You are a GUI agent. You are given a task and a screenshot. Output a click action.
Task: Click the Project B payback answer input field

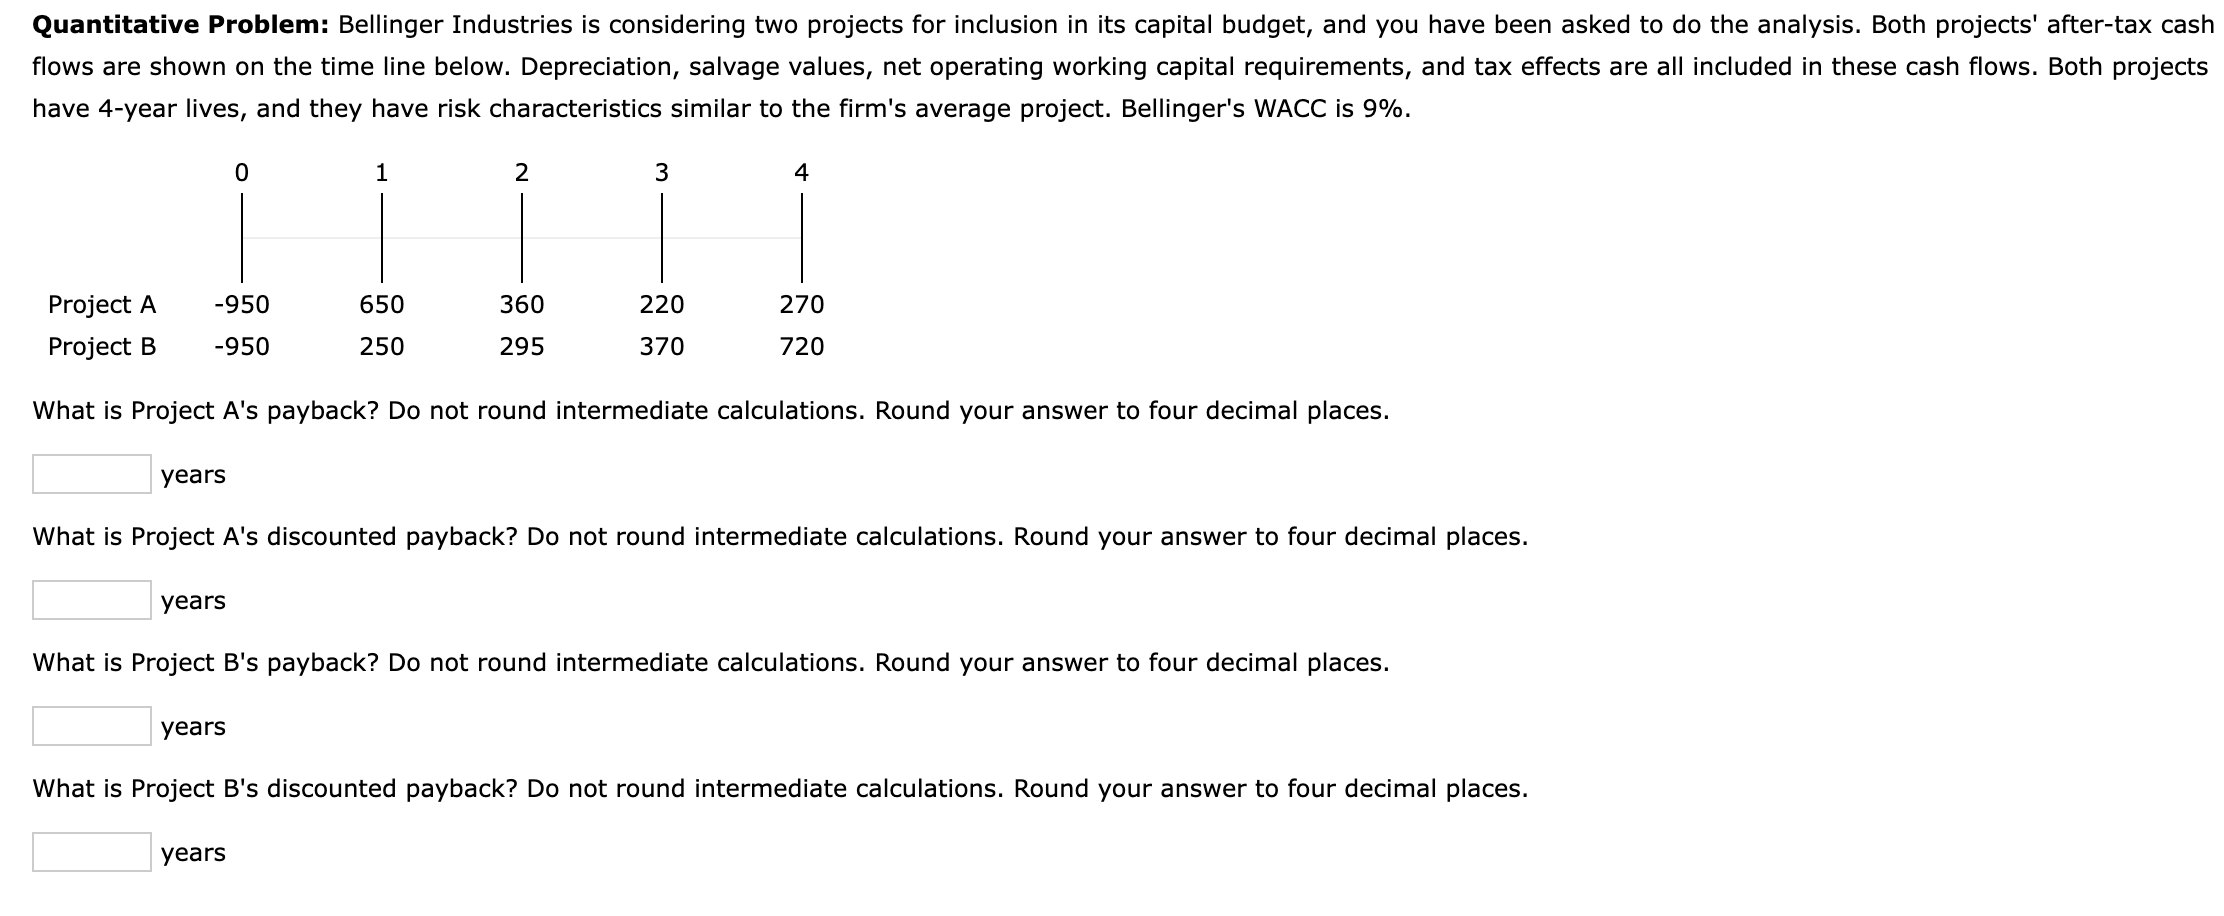[90, 727]
